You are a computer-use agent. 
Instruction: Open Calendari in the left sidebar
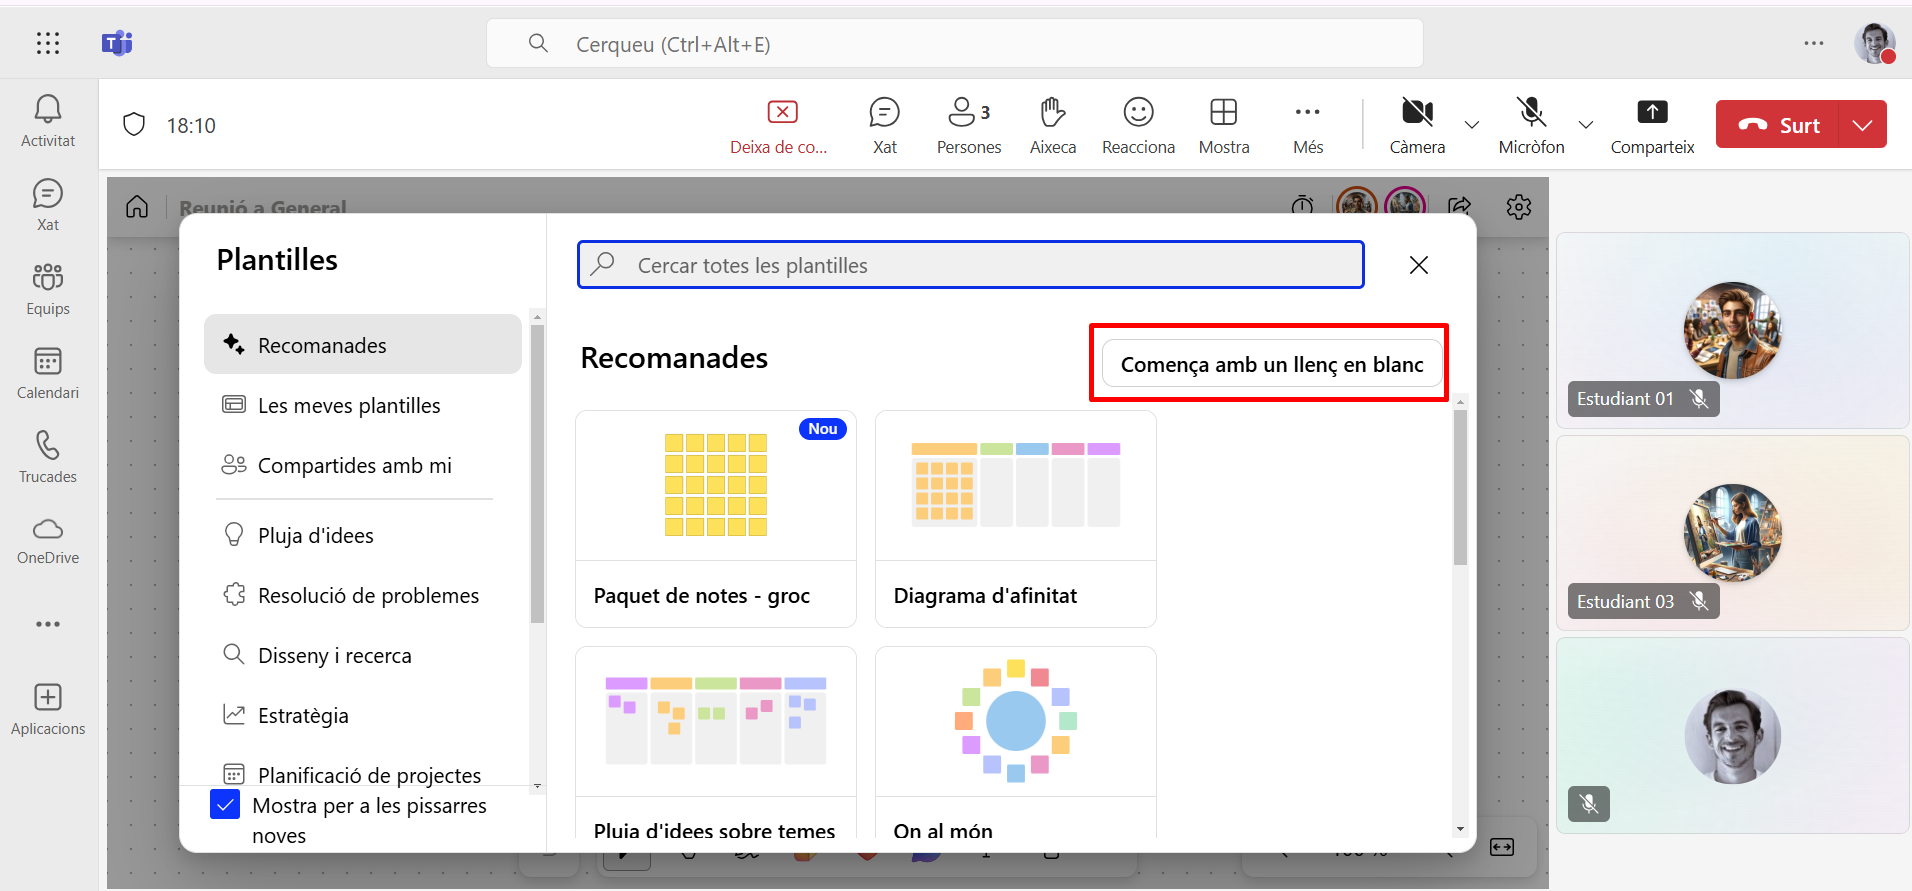[48, 372]
